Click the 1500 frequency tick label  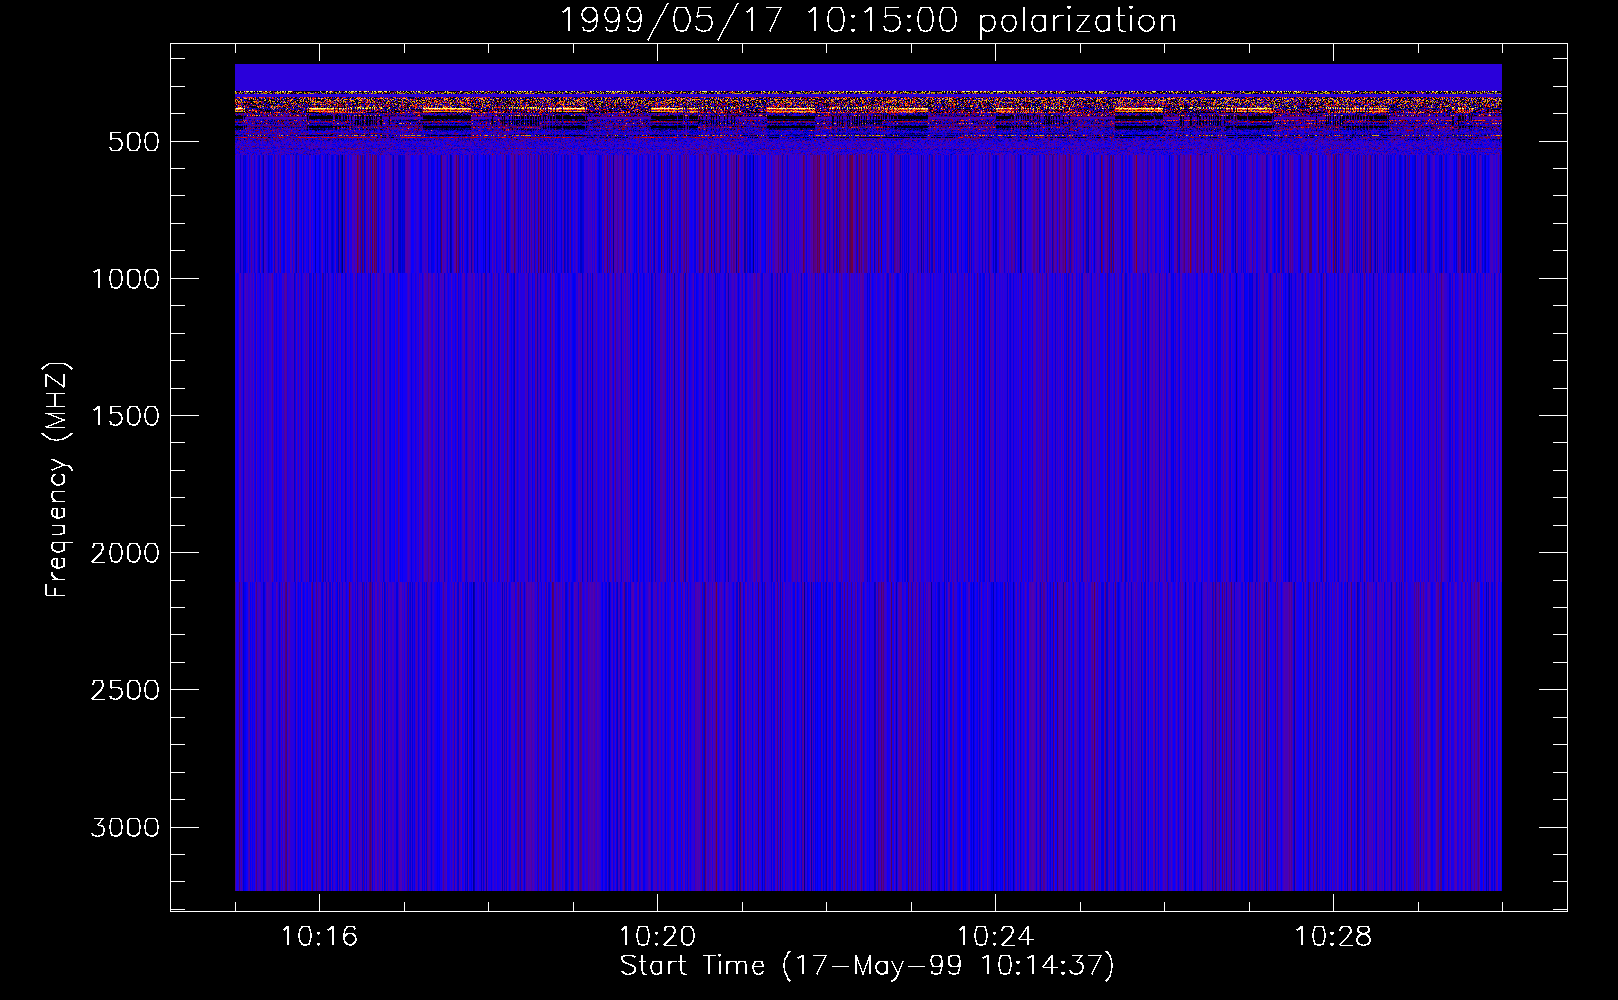pyautogui.click(x=125, y=416)
